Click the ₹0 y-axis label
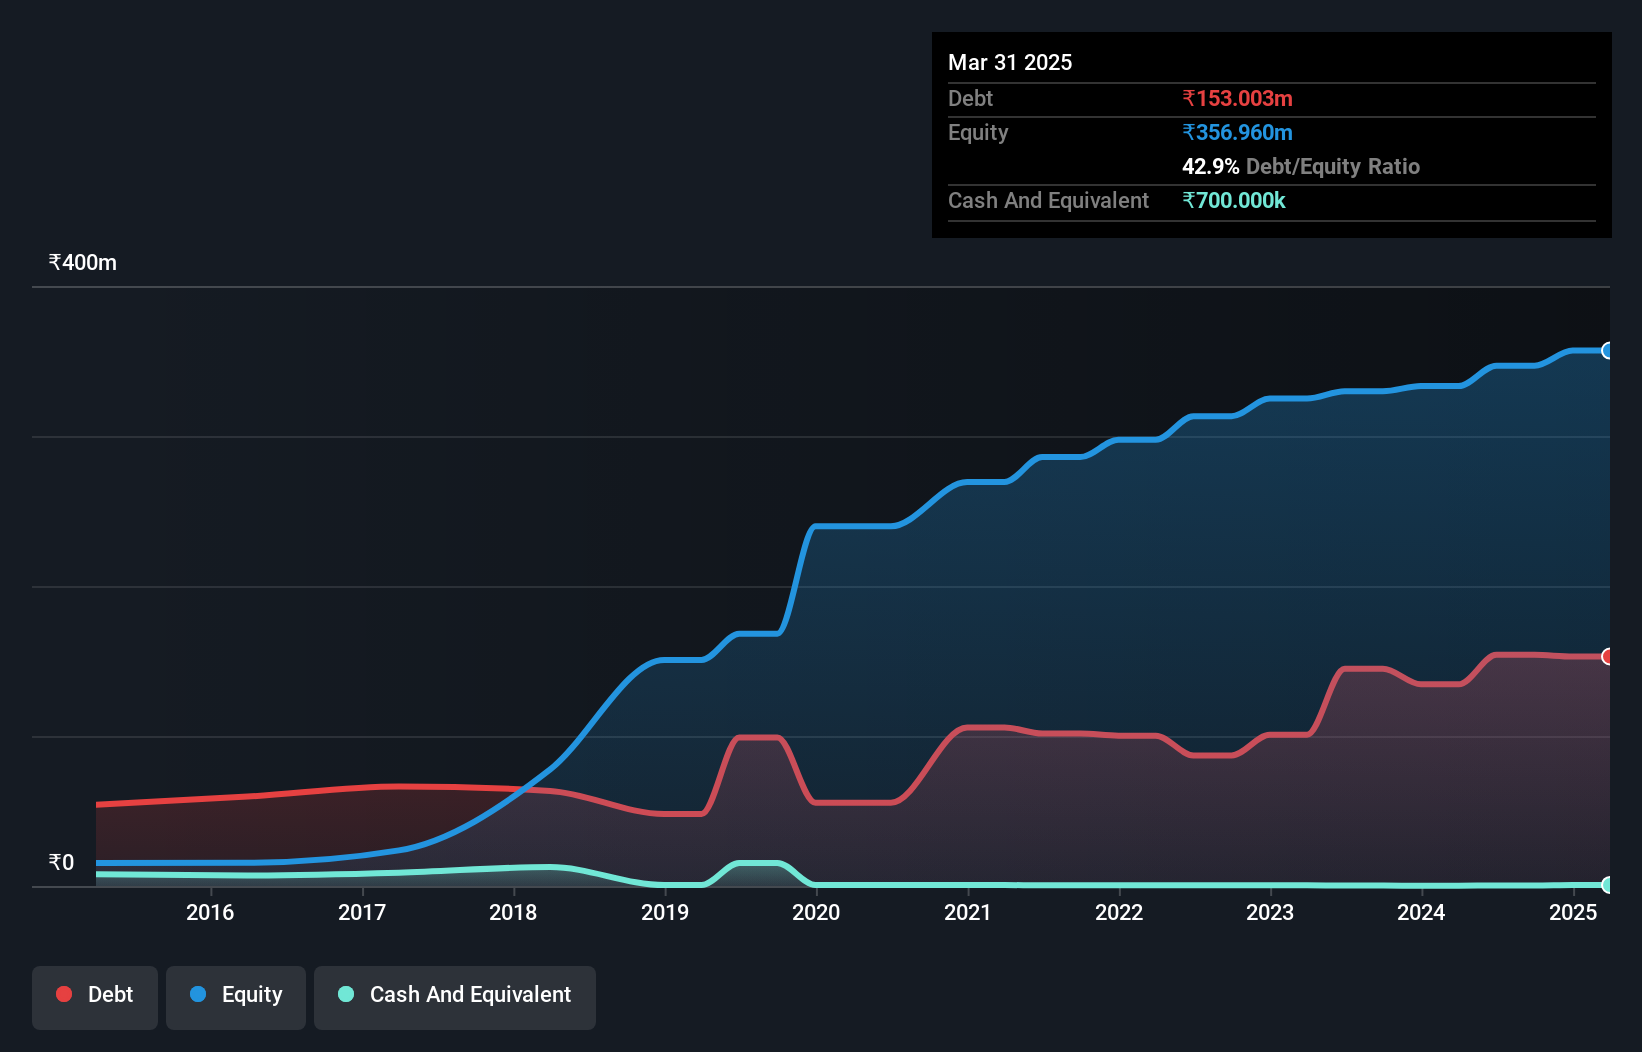The width and height of the screenshot is (1642, 1052). (x=61, y=863)
